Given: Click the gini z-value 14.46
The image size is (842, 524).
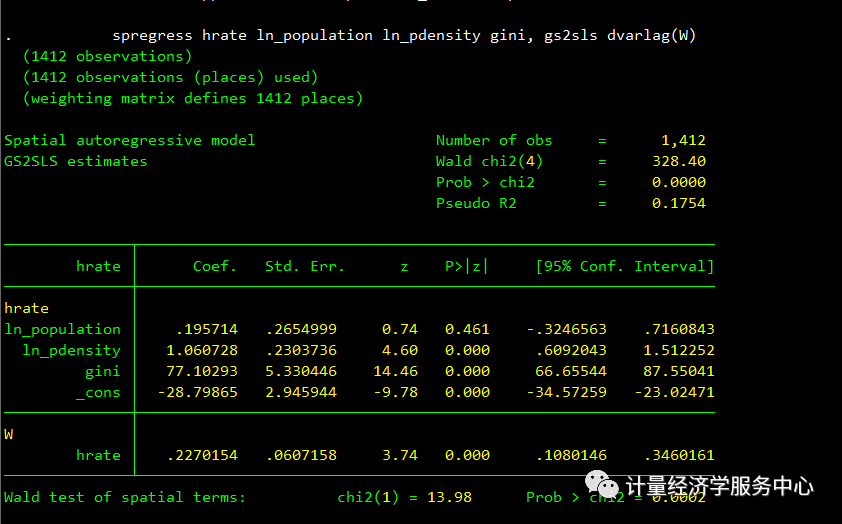Looking at the screenshot, I should 395,371.
